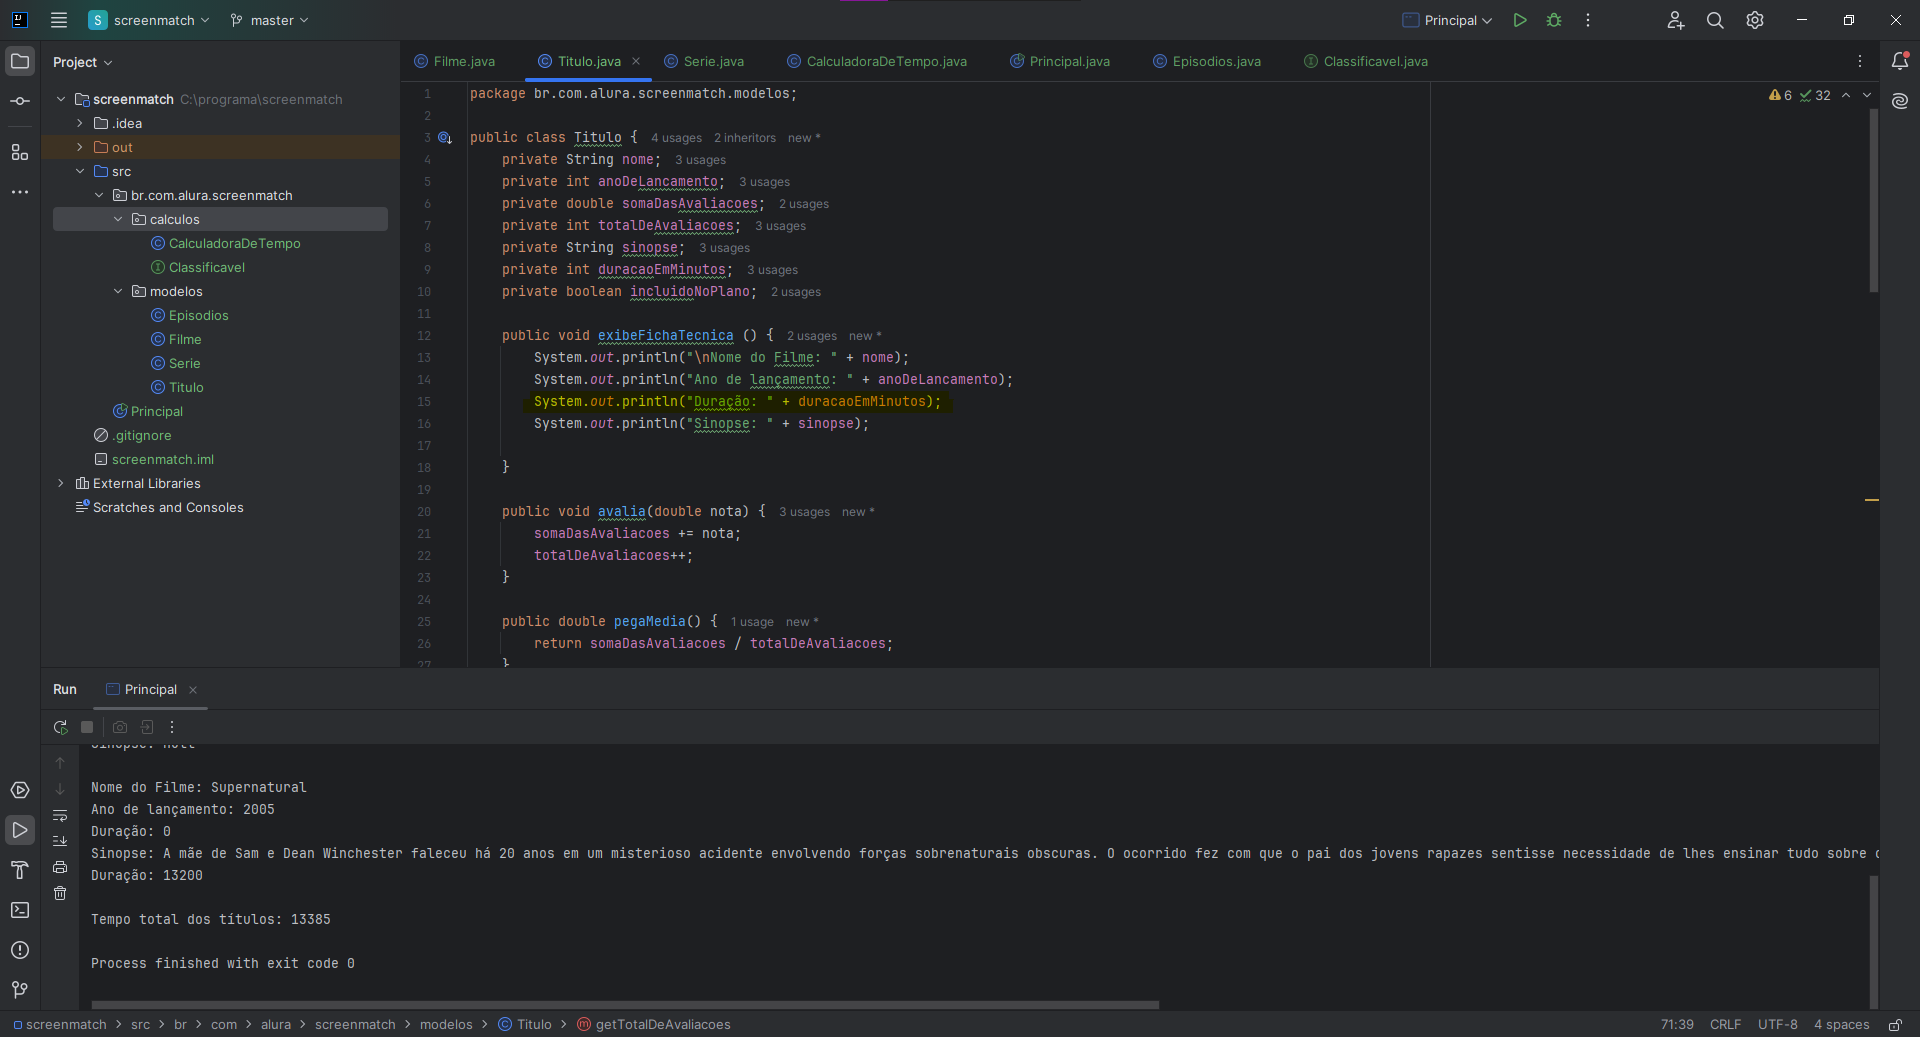The height and width of the screenshot is (1037, 1920).
Task: Expand External Libraries node
Action: point(61,483)
